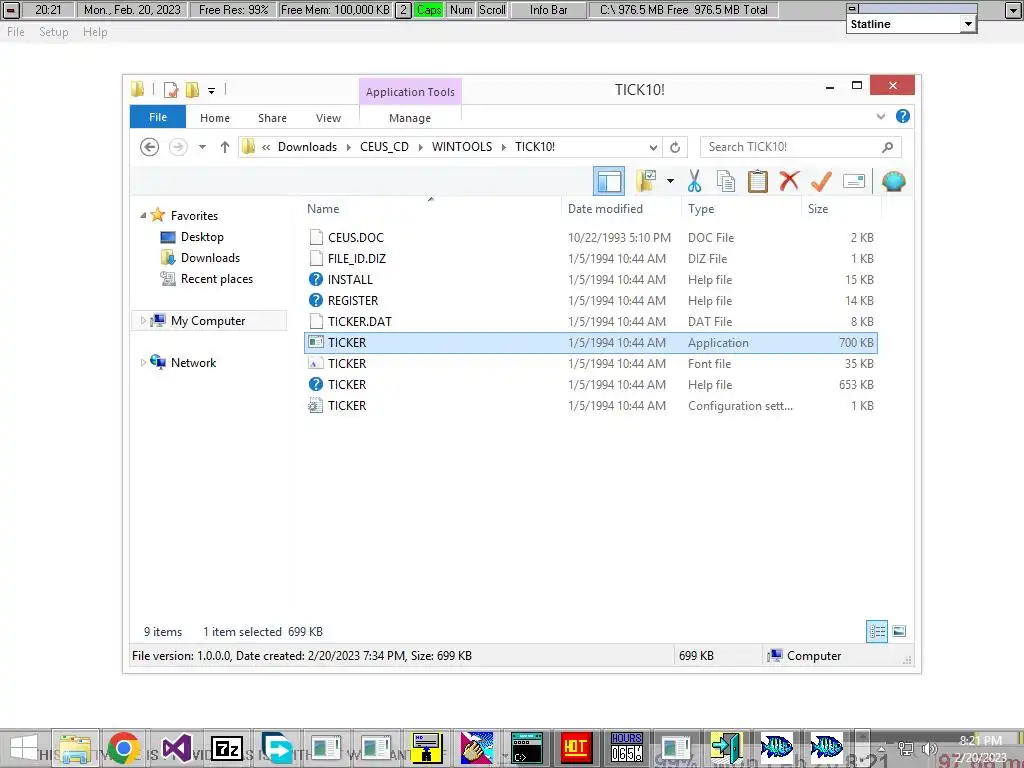Click New Folder icon in quick access toolbar
This screenshot has height=768, width=1024.
[192, 89]
